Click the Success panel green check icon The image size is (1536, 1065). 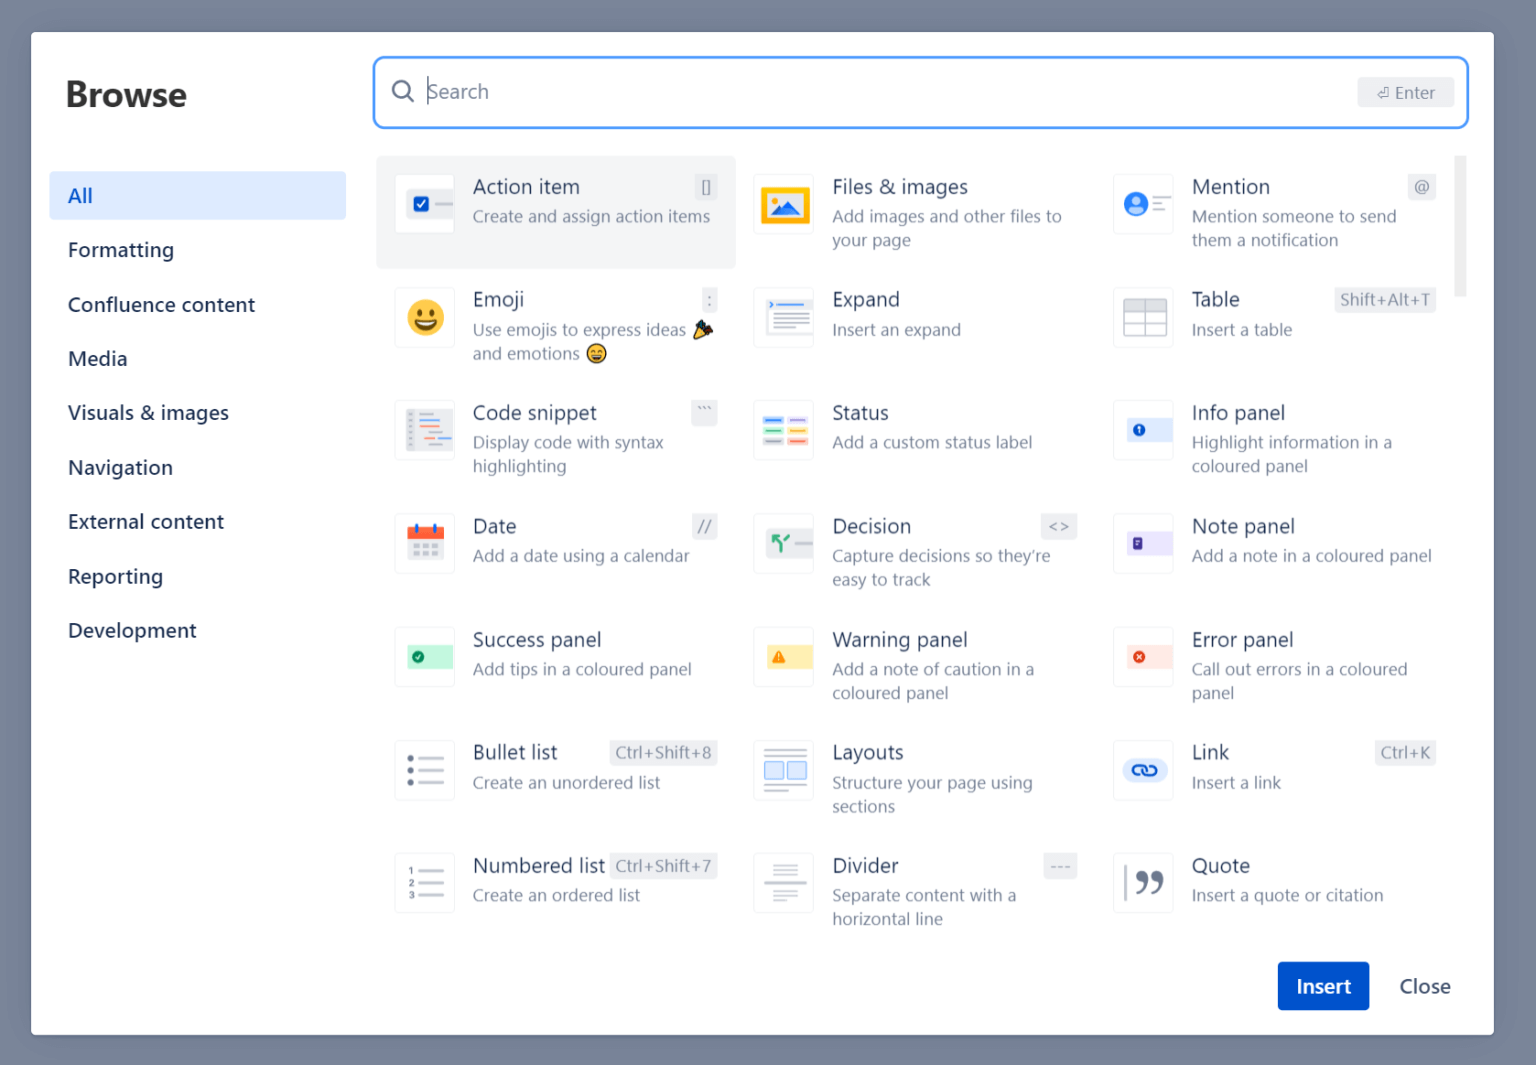point(425,657)
